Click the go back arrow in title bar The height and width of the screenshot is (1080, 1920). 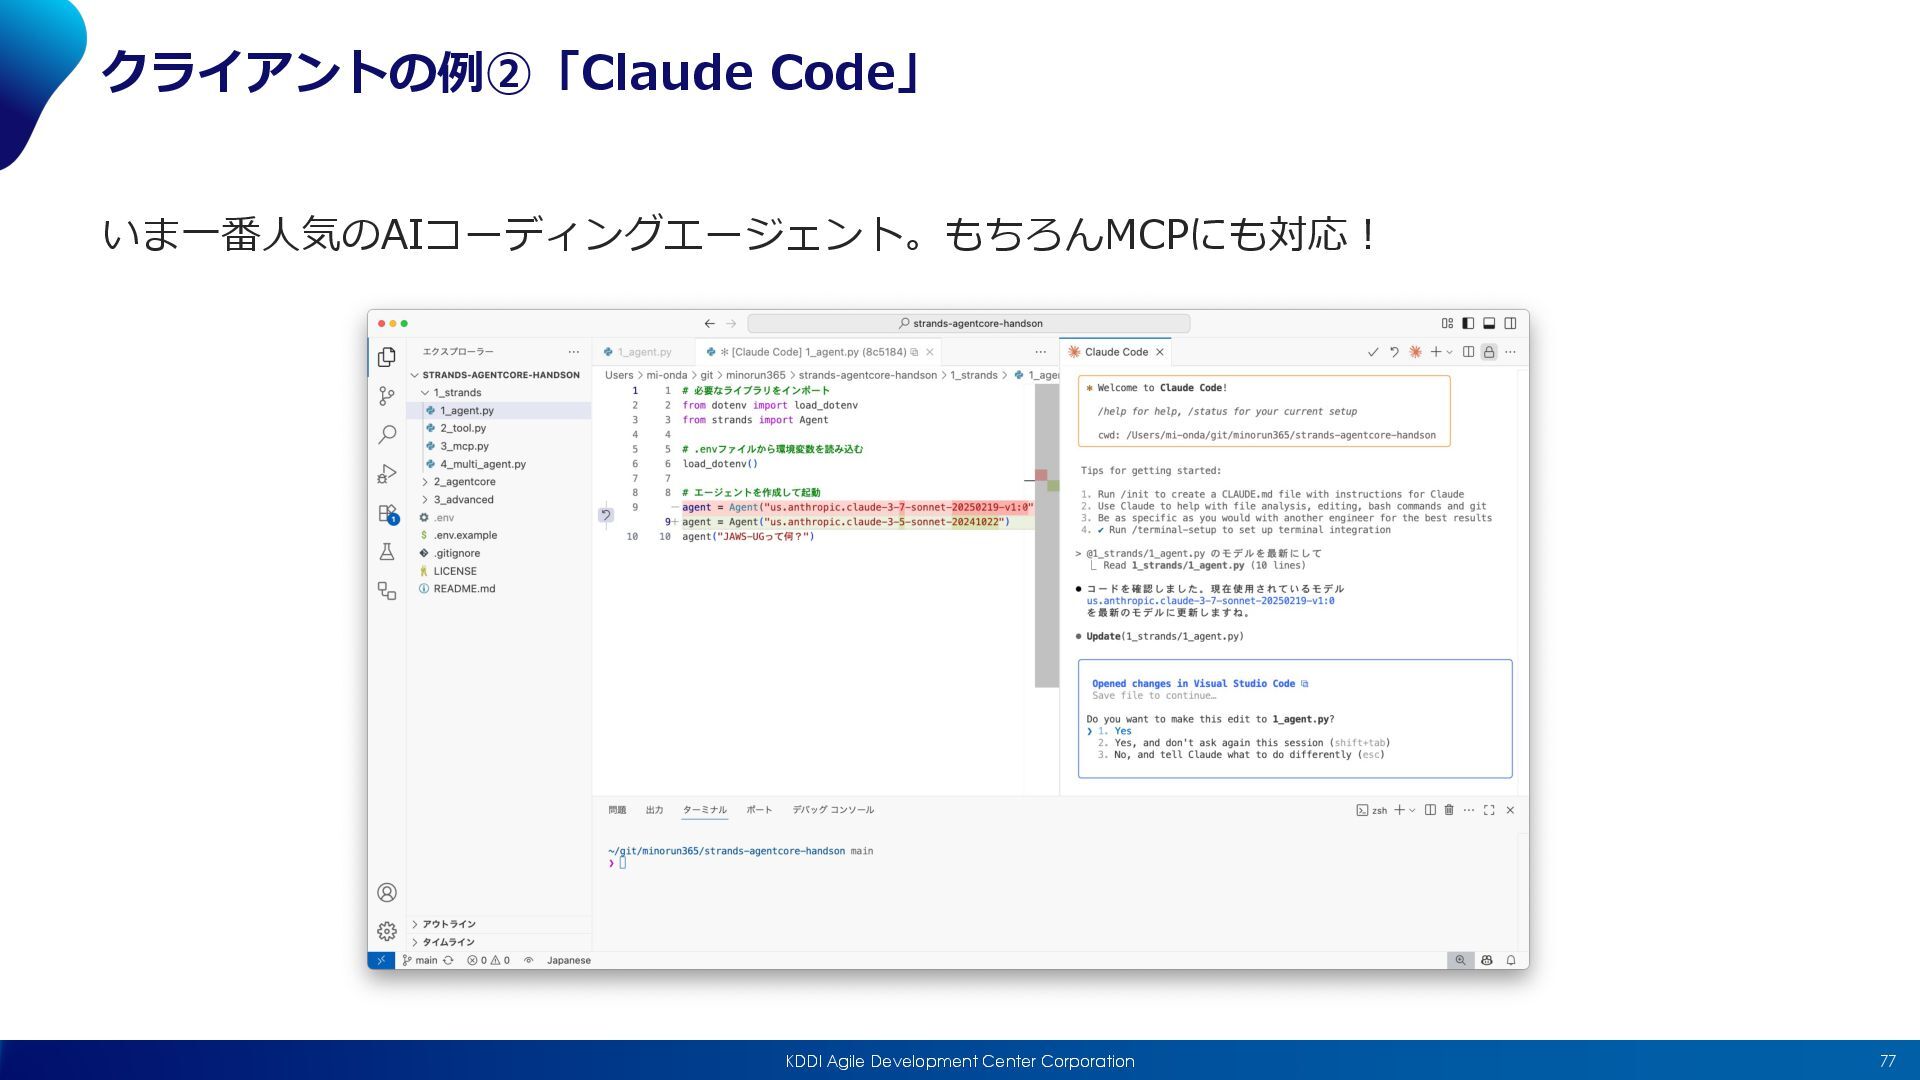[709, 323]
